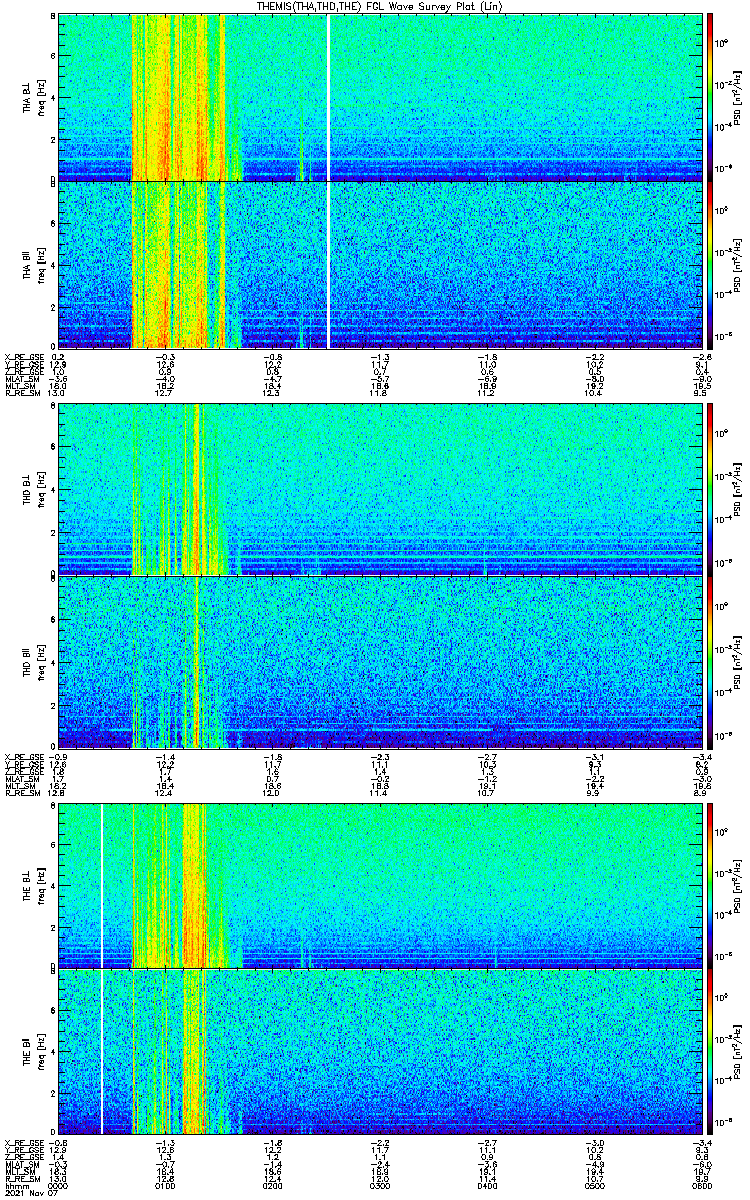Click the X_RE_GSE row label under THA panels
This screenshot has height=1200, width=750.
point(22,356)
